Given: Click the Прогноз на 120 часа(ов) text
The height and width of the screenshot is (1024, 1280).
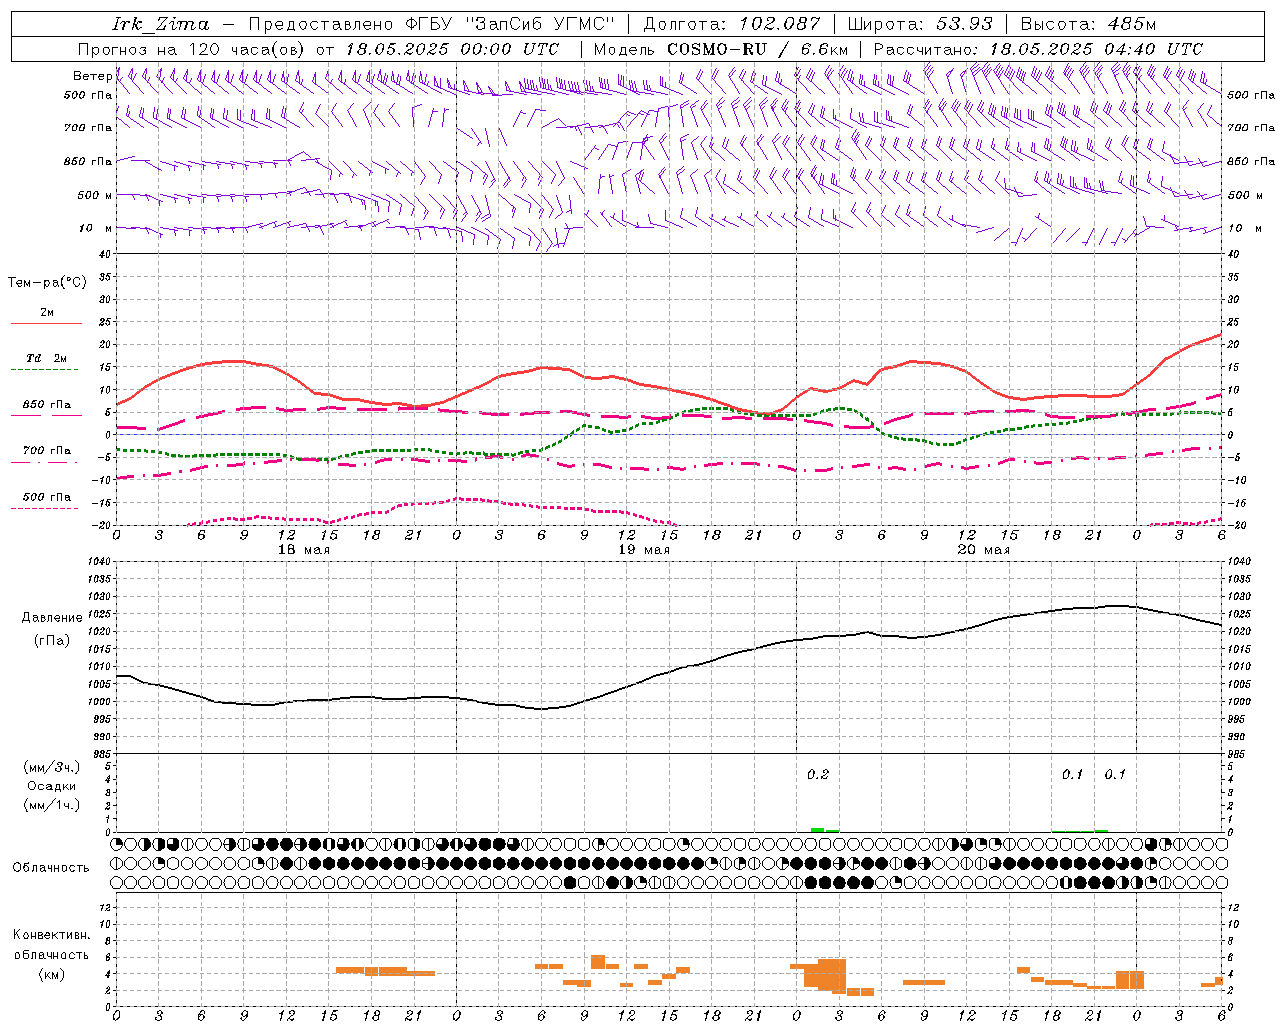Looking at the screenshot, I should click(192, 49).
